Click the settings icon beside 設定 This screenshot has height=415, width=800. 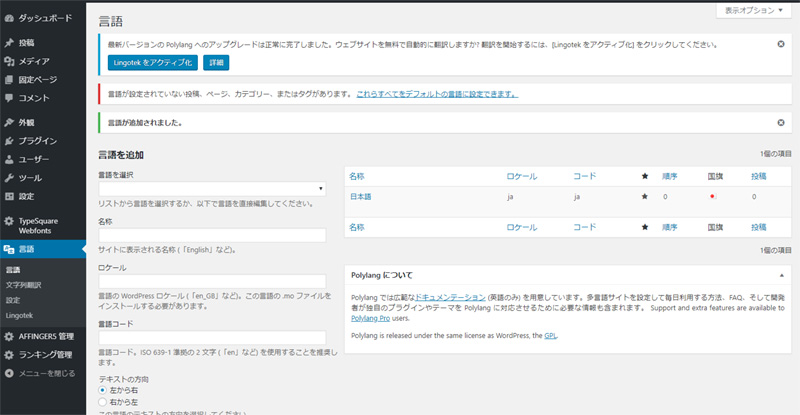pyautogui.click(x=9, y=196)
